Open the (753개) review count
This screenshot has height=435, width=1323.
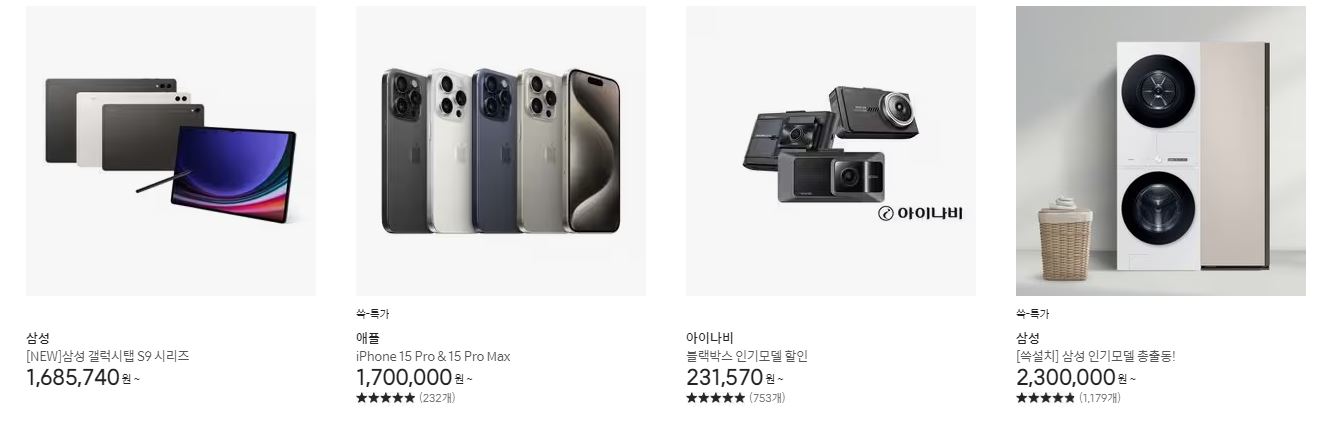(767, 398)
